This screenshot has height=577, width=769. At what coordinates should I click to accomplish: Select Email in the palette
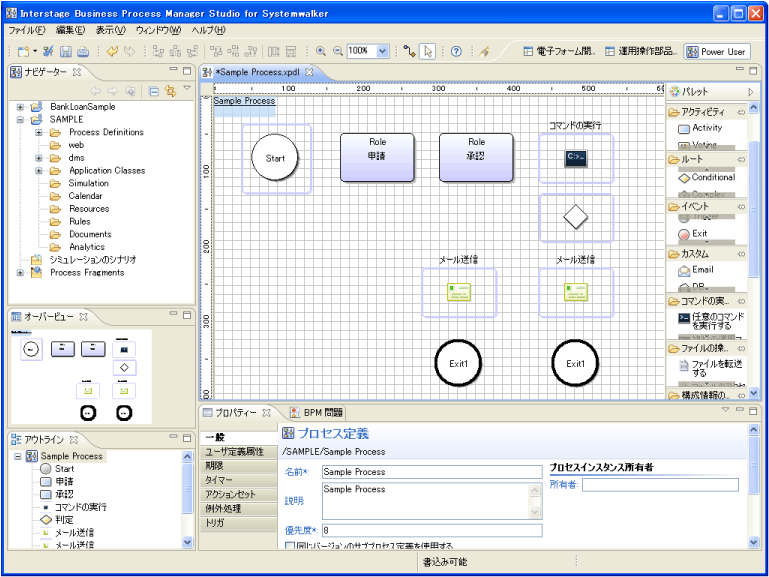695,270
